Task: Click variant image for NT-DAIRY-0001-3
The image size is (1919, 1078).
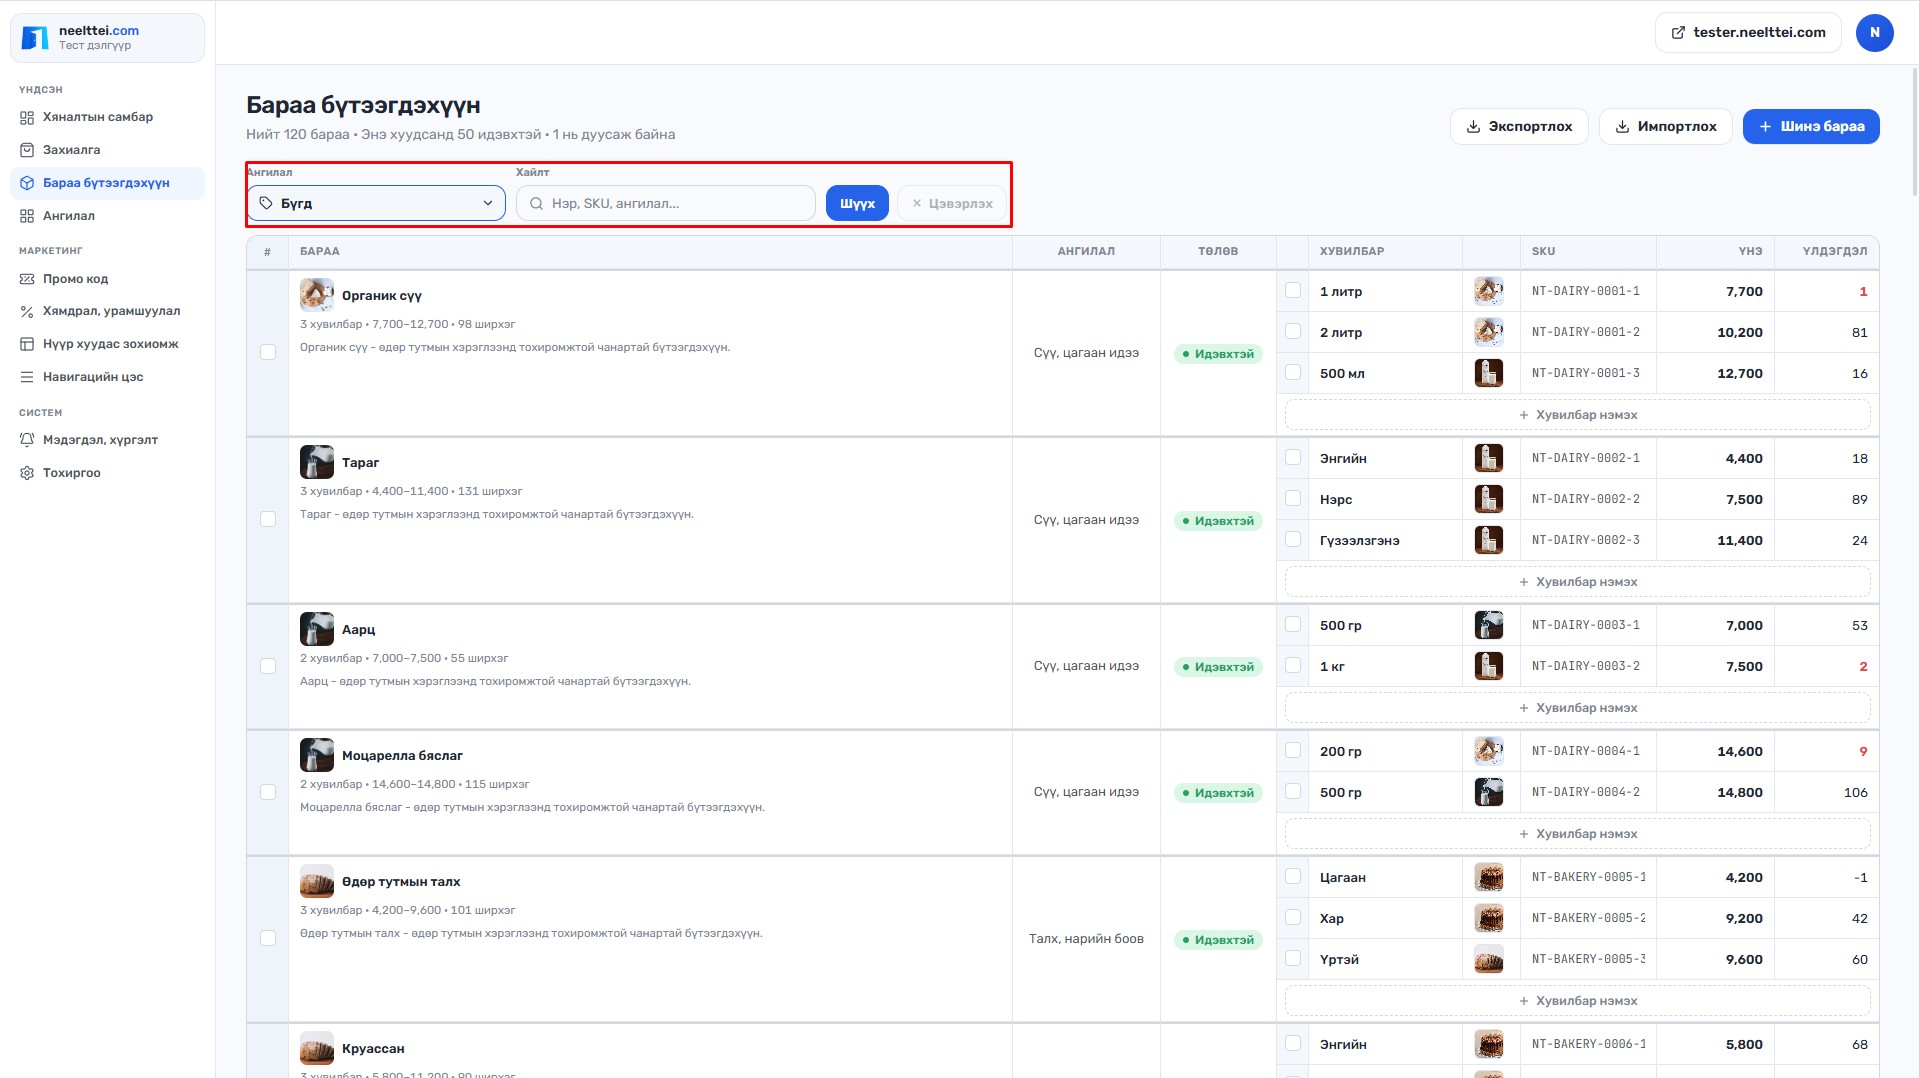Action: pyautogui.click(x=1489, y=373)
